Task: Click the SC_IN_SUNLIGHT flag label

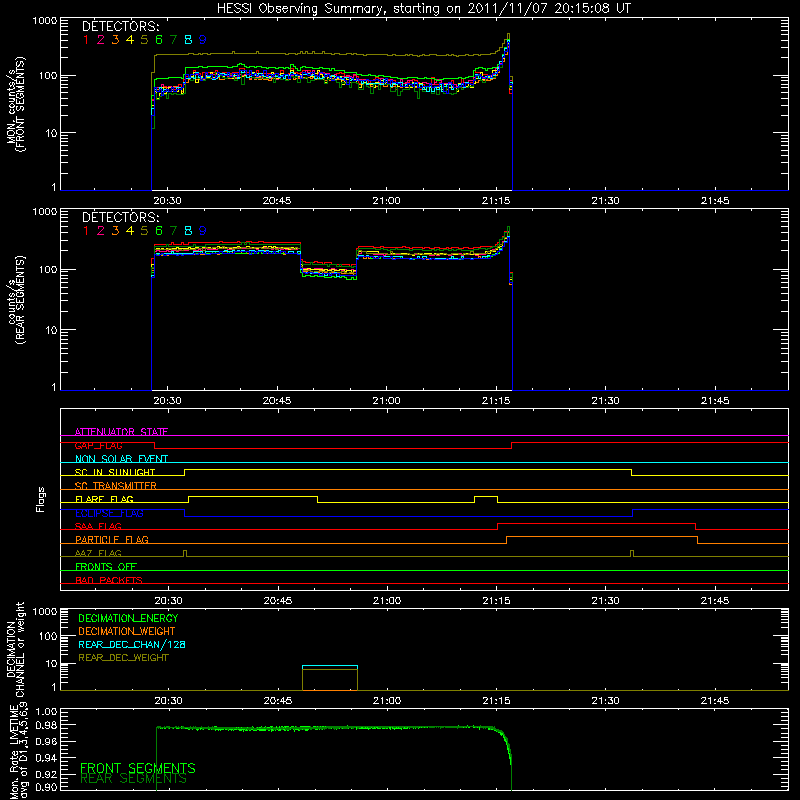Action: (115, 472)
